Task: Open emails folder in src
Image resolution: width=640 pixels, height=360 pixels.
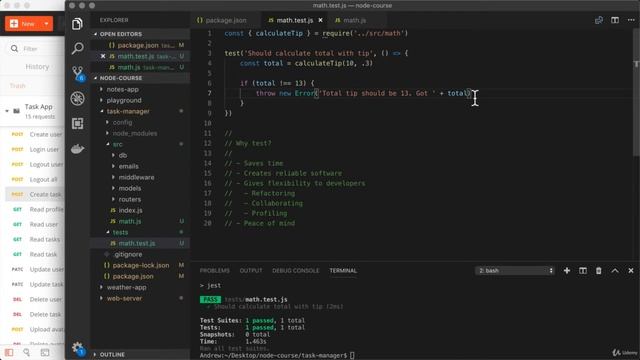Action: click(x=128, y=166)
